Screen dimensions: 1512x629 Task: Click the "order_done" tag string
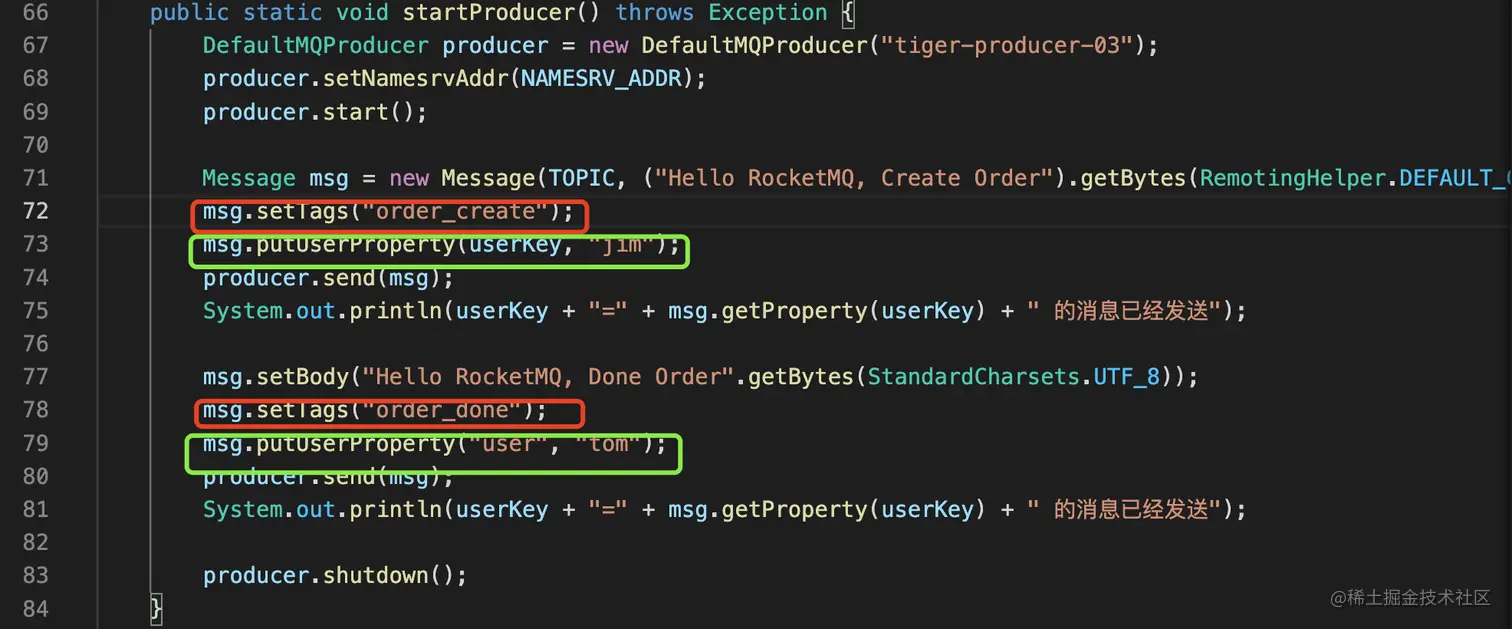tap(442, 410)
